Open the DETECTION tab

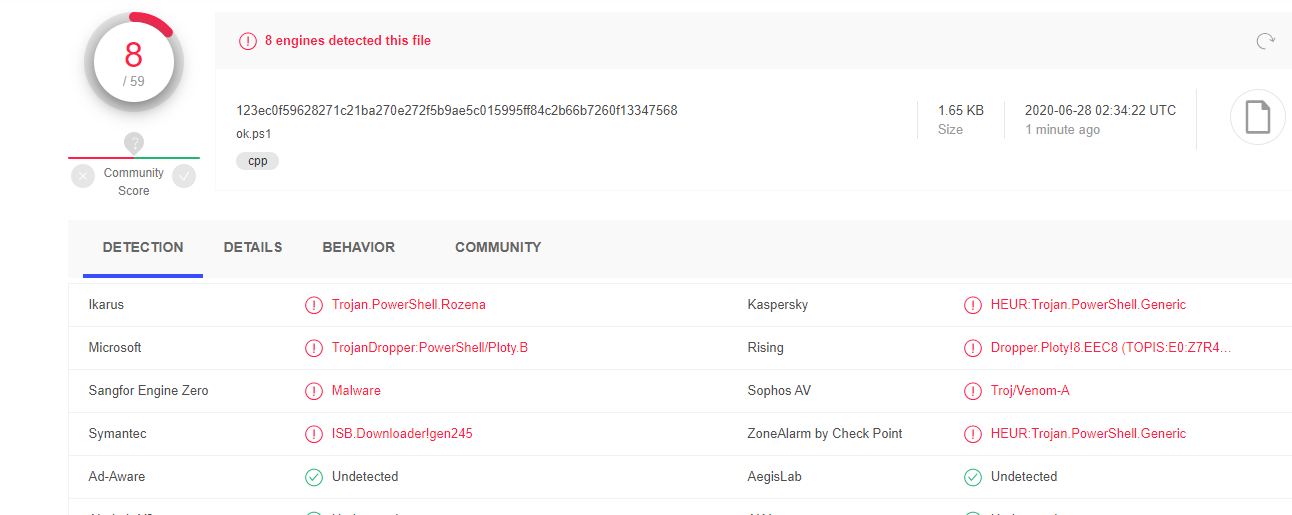pos(143,247)
